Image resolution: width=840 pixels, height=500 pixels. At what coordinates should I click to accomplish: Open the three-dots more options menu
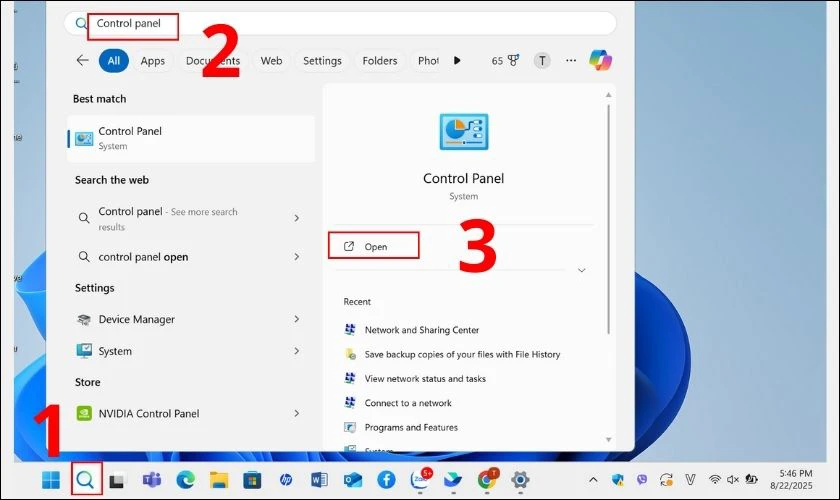pos(571,61)
